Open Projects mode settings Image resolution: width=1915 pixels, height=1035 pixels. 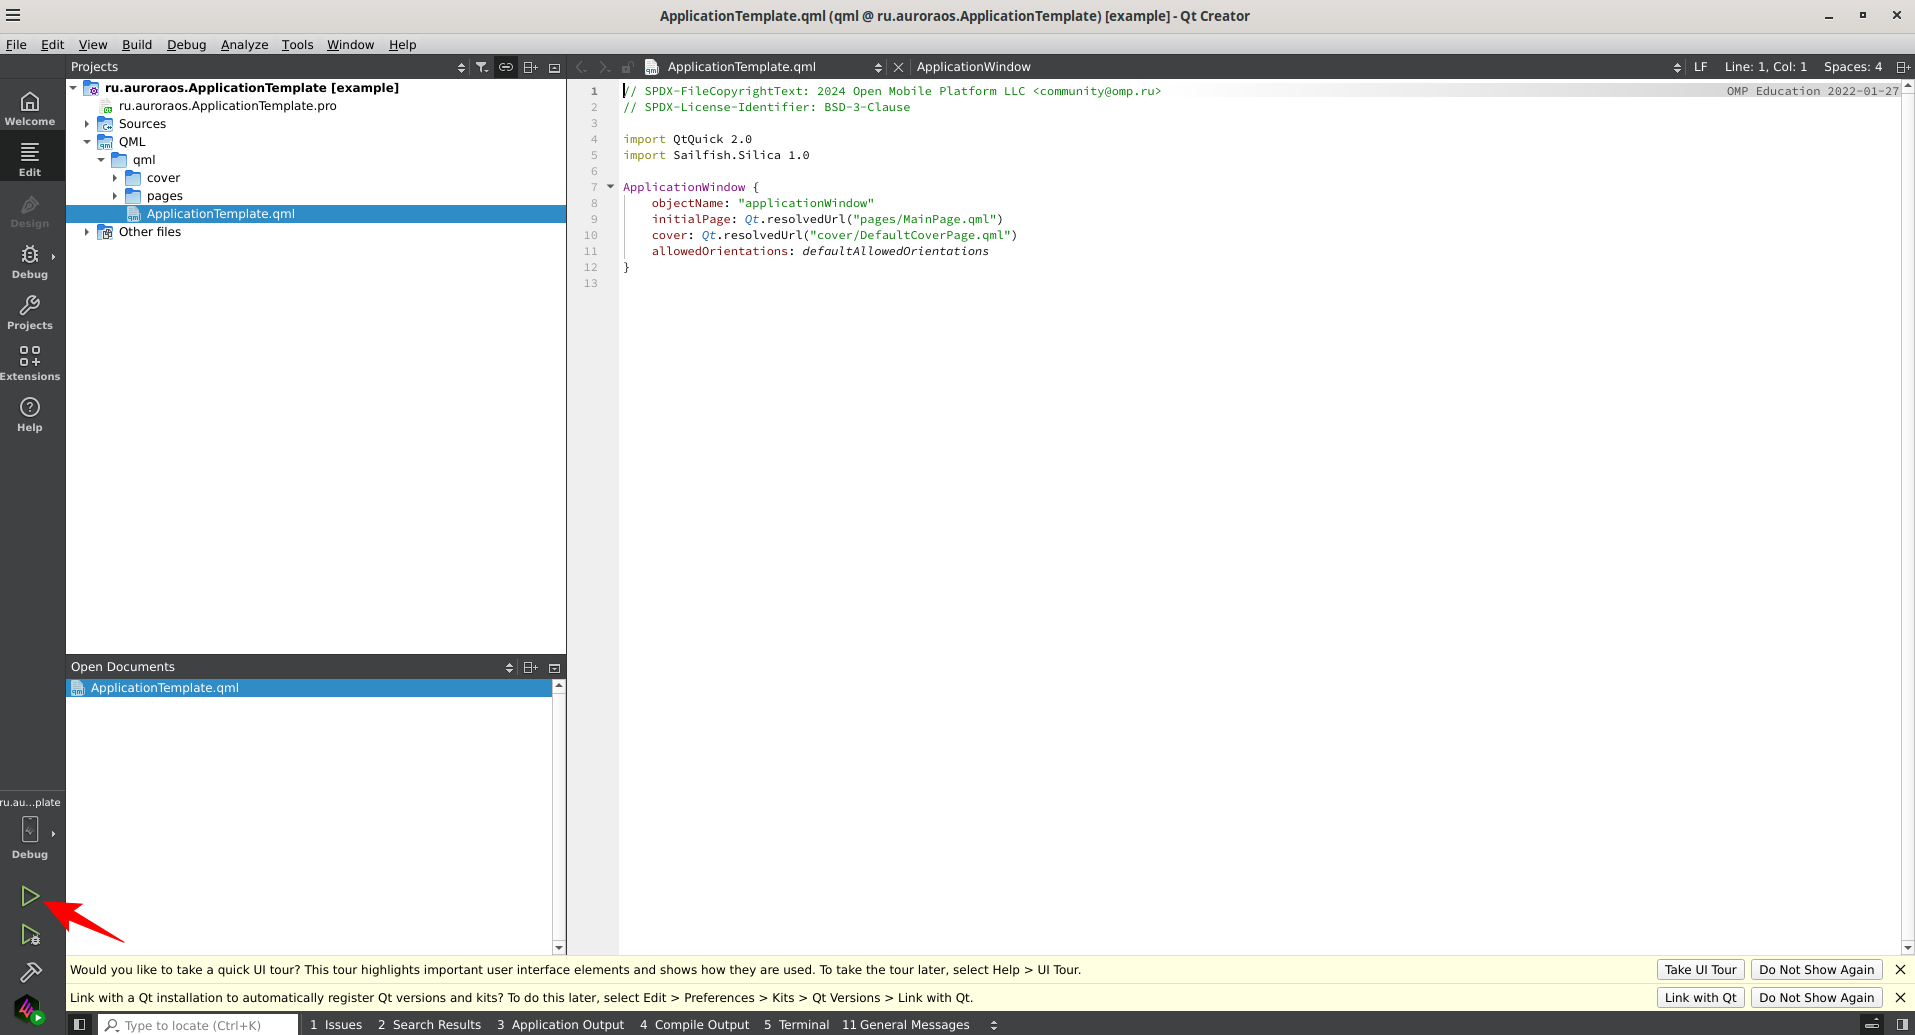click(30, 313)
